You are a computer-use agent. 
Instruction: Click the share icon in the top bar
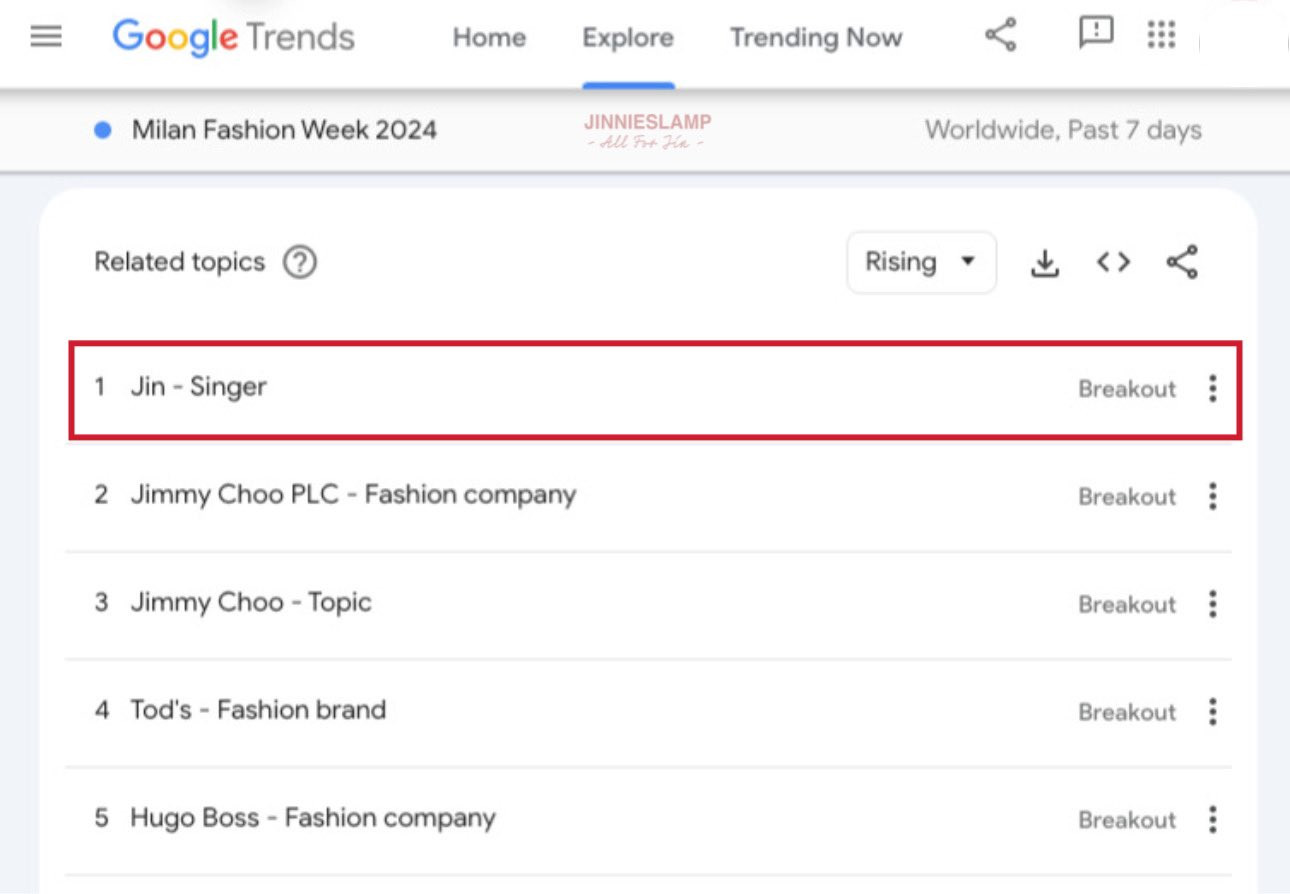(x=999, y=33)
